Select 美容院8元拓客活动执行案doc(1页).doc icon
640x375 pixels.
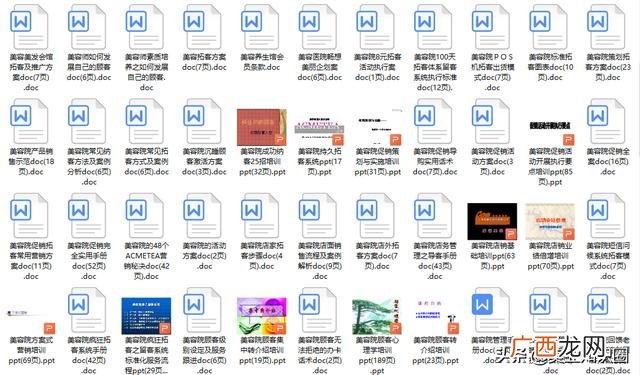(376, 28)
